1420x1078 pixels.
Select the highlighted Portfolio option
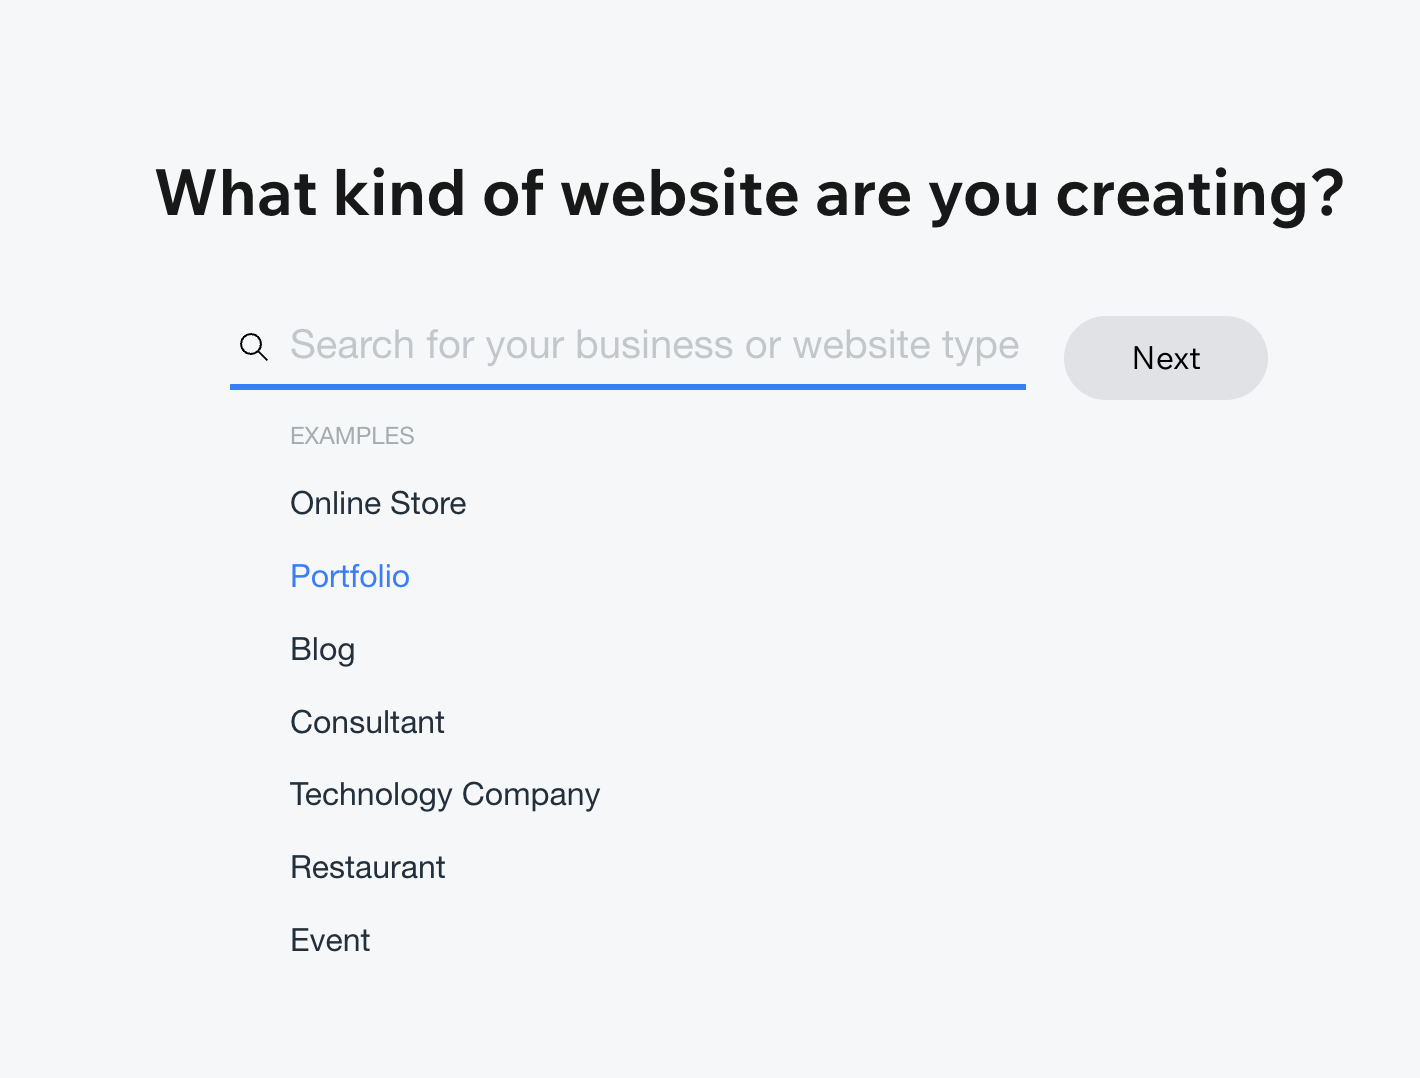tap(350, 576)
